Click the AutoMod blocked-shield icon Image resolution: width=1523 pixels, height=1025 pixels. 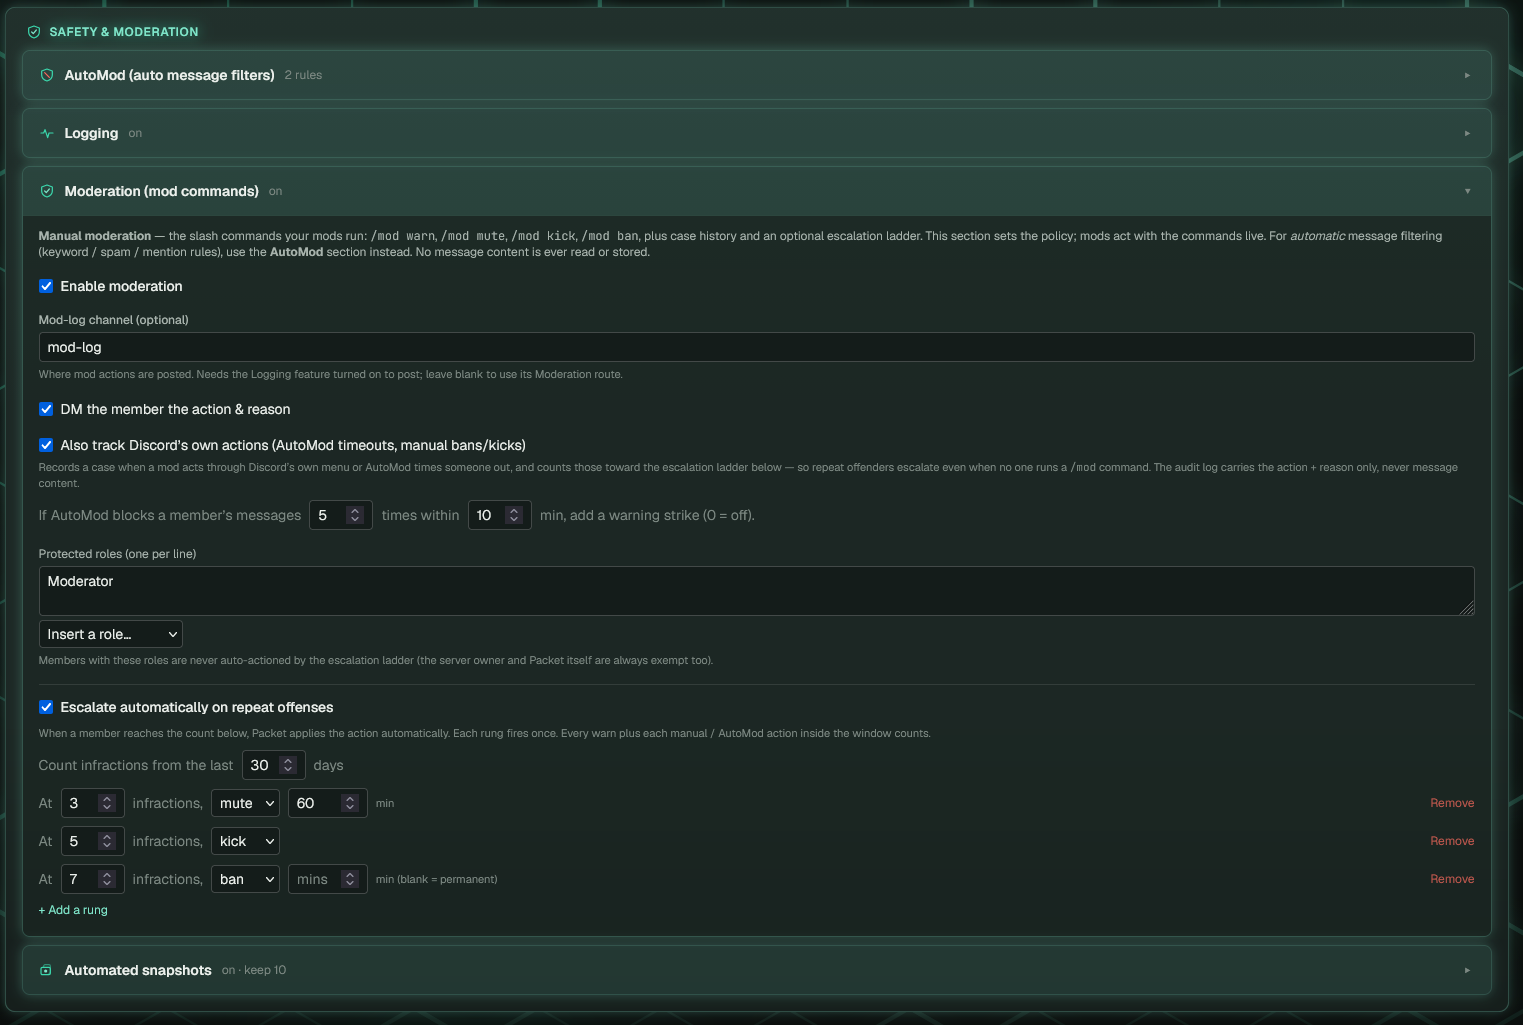click(47, 75)
